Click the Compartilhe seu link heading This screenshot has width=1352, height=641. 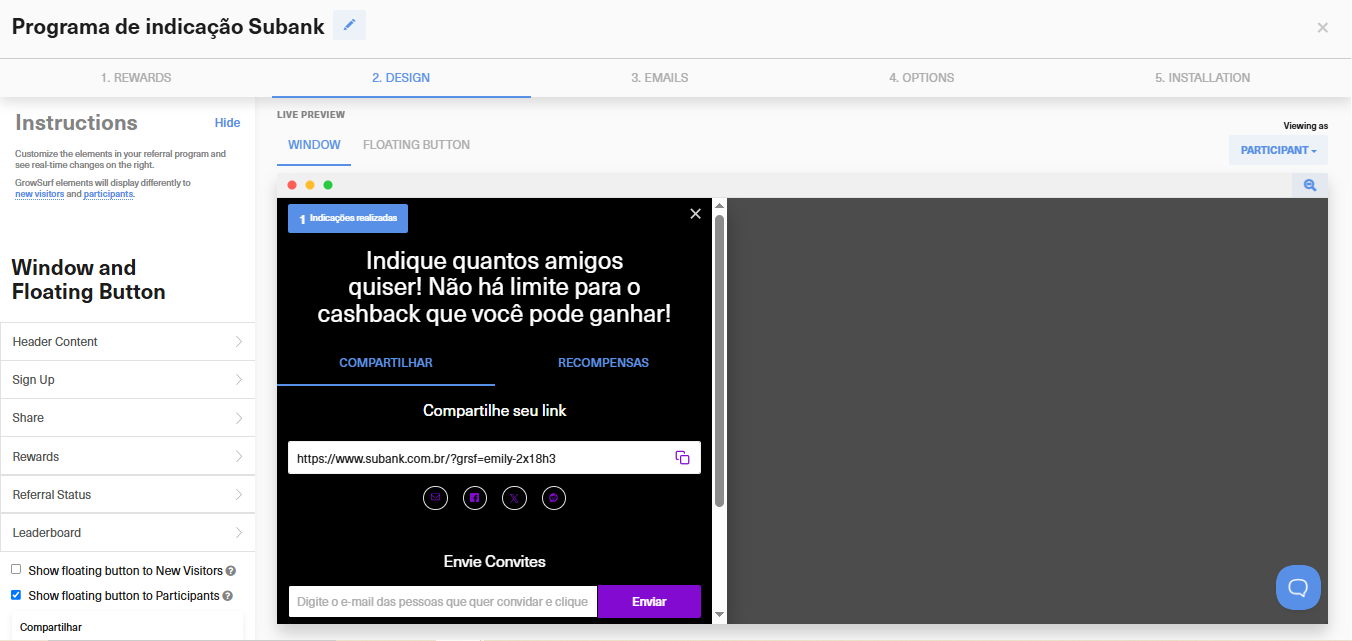tap(495, 411)
